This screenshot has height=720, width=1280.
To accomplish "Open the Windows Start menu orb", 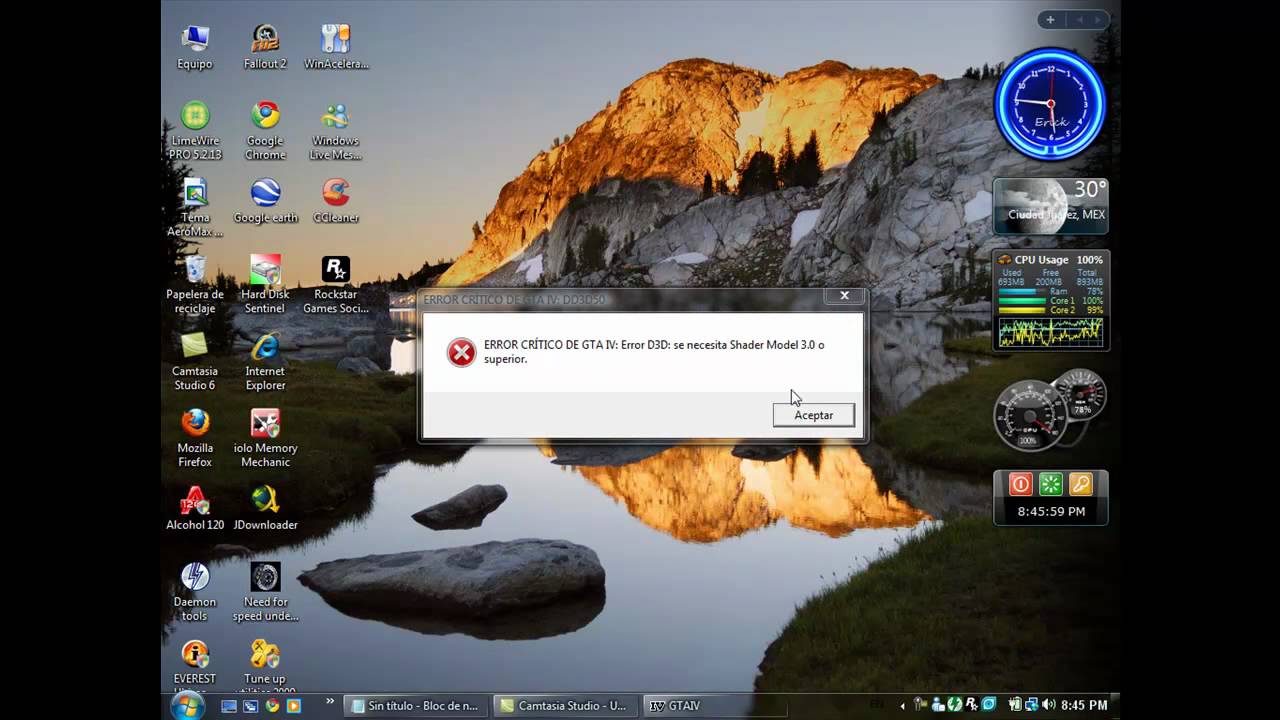I will 188,706.
